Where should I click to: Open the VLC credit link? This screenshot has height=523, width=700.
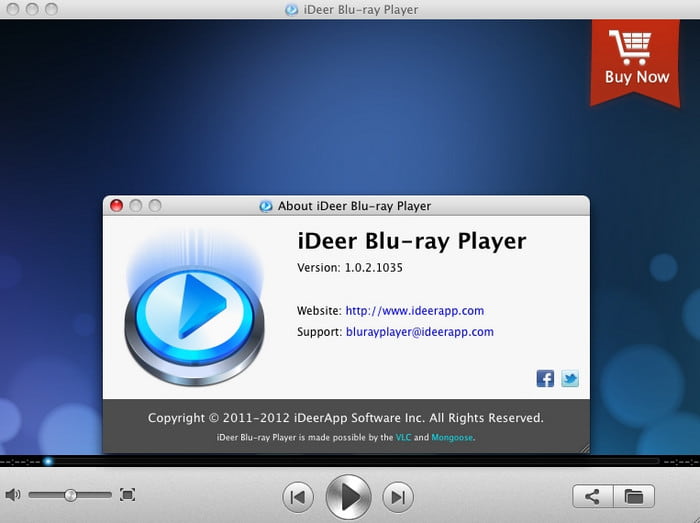(x=403, y=437)
